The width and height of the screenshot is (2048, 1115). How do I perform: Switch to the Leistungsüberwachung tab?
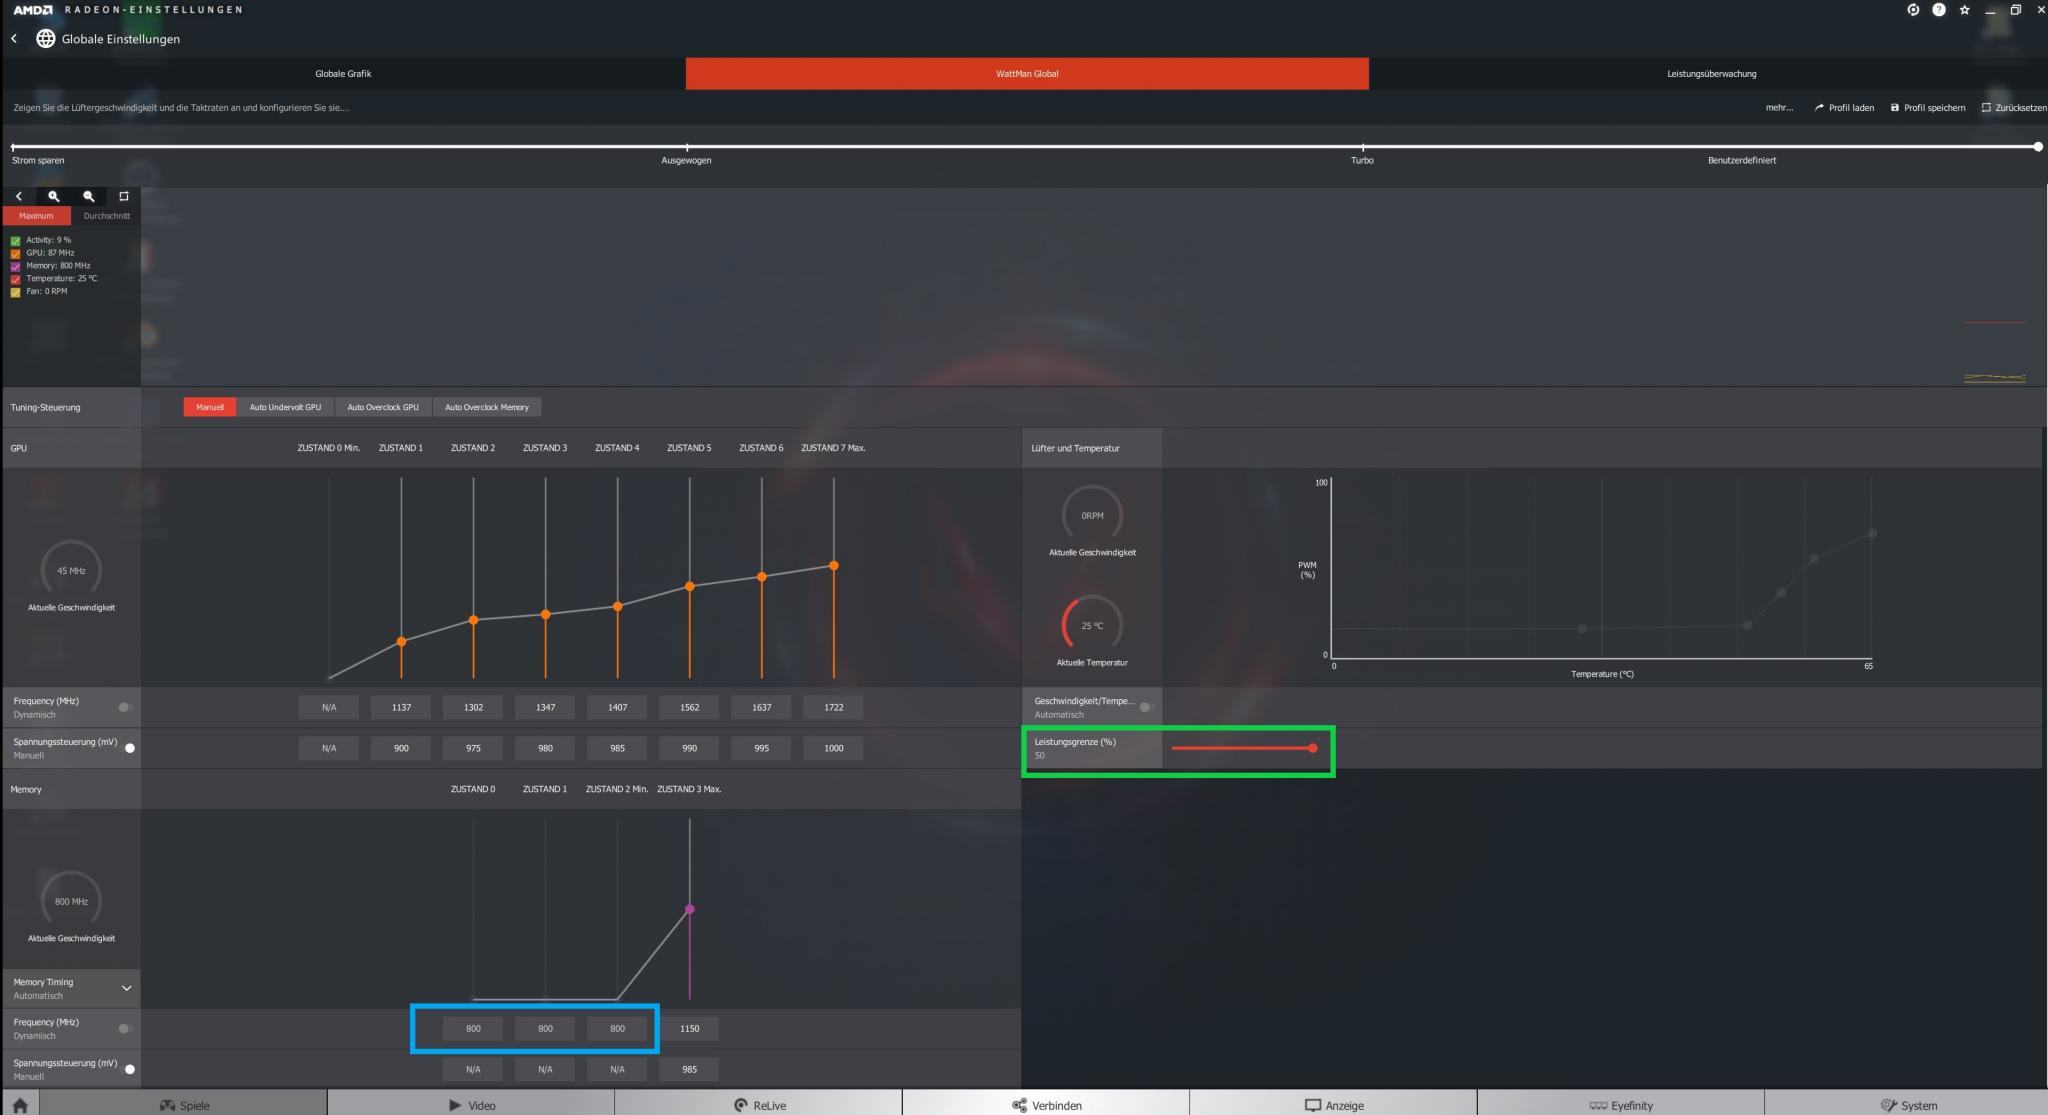coord(1711,74)
